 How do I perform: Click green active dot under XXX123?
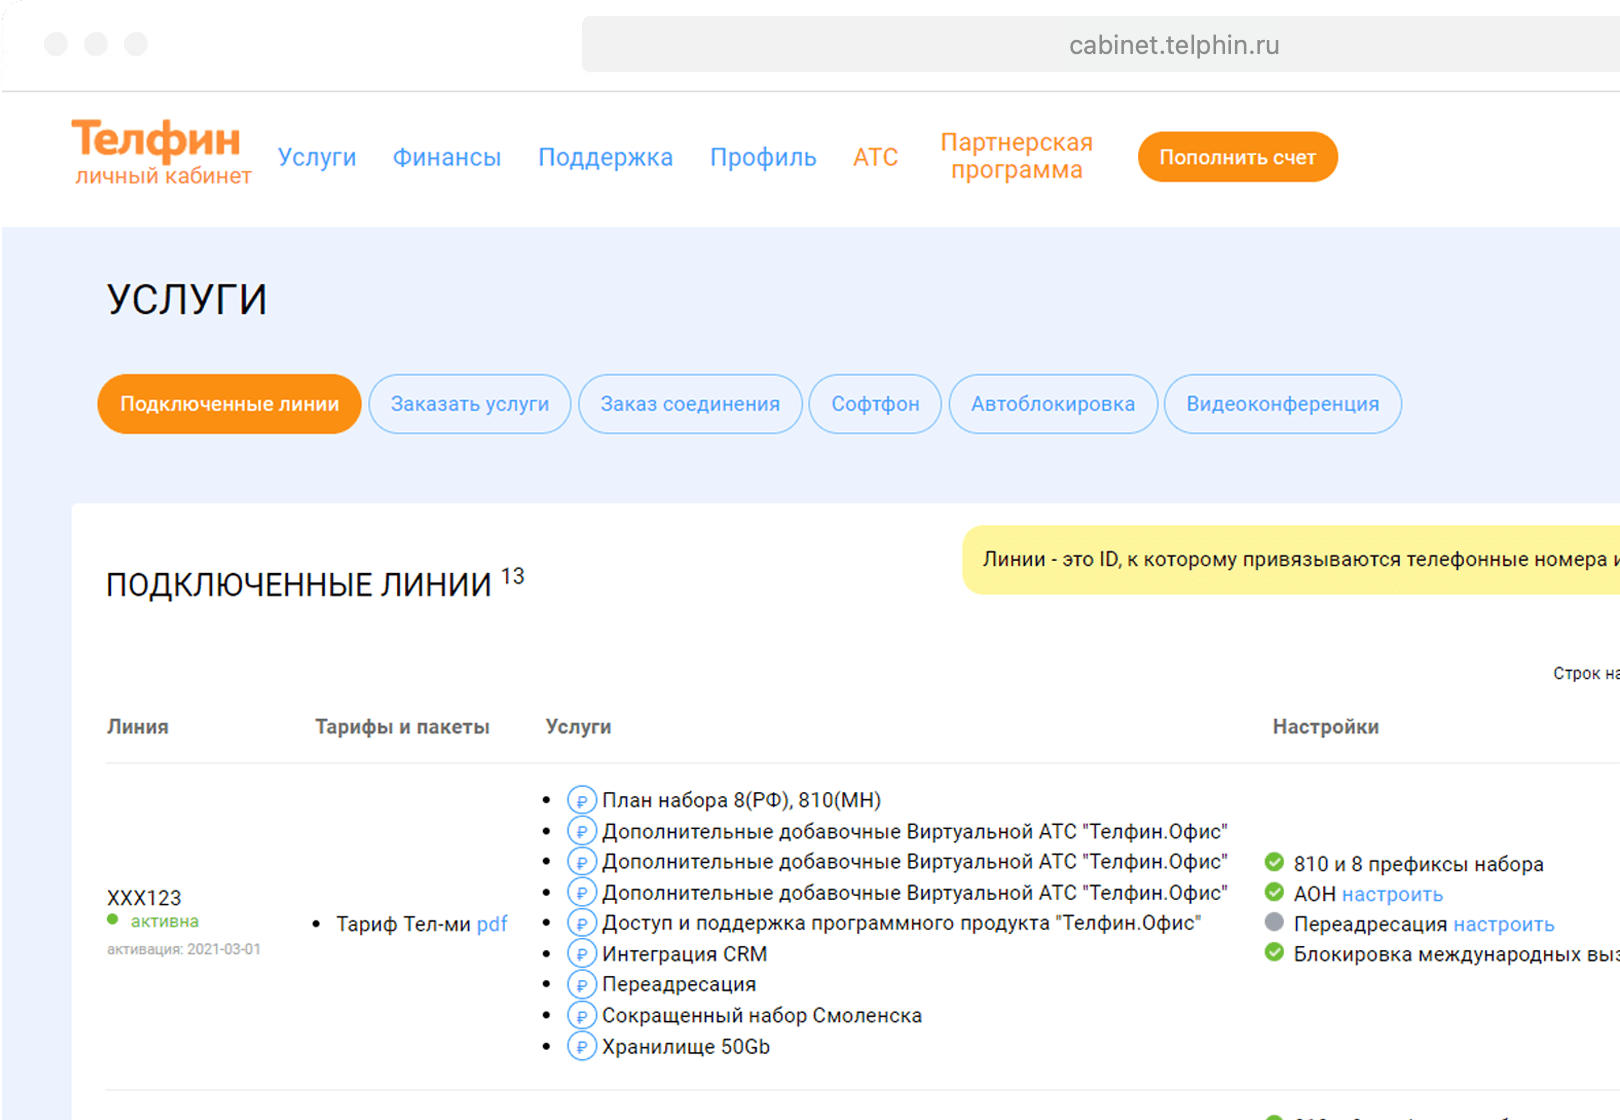point(113,920)
